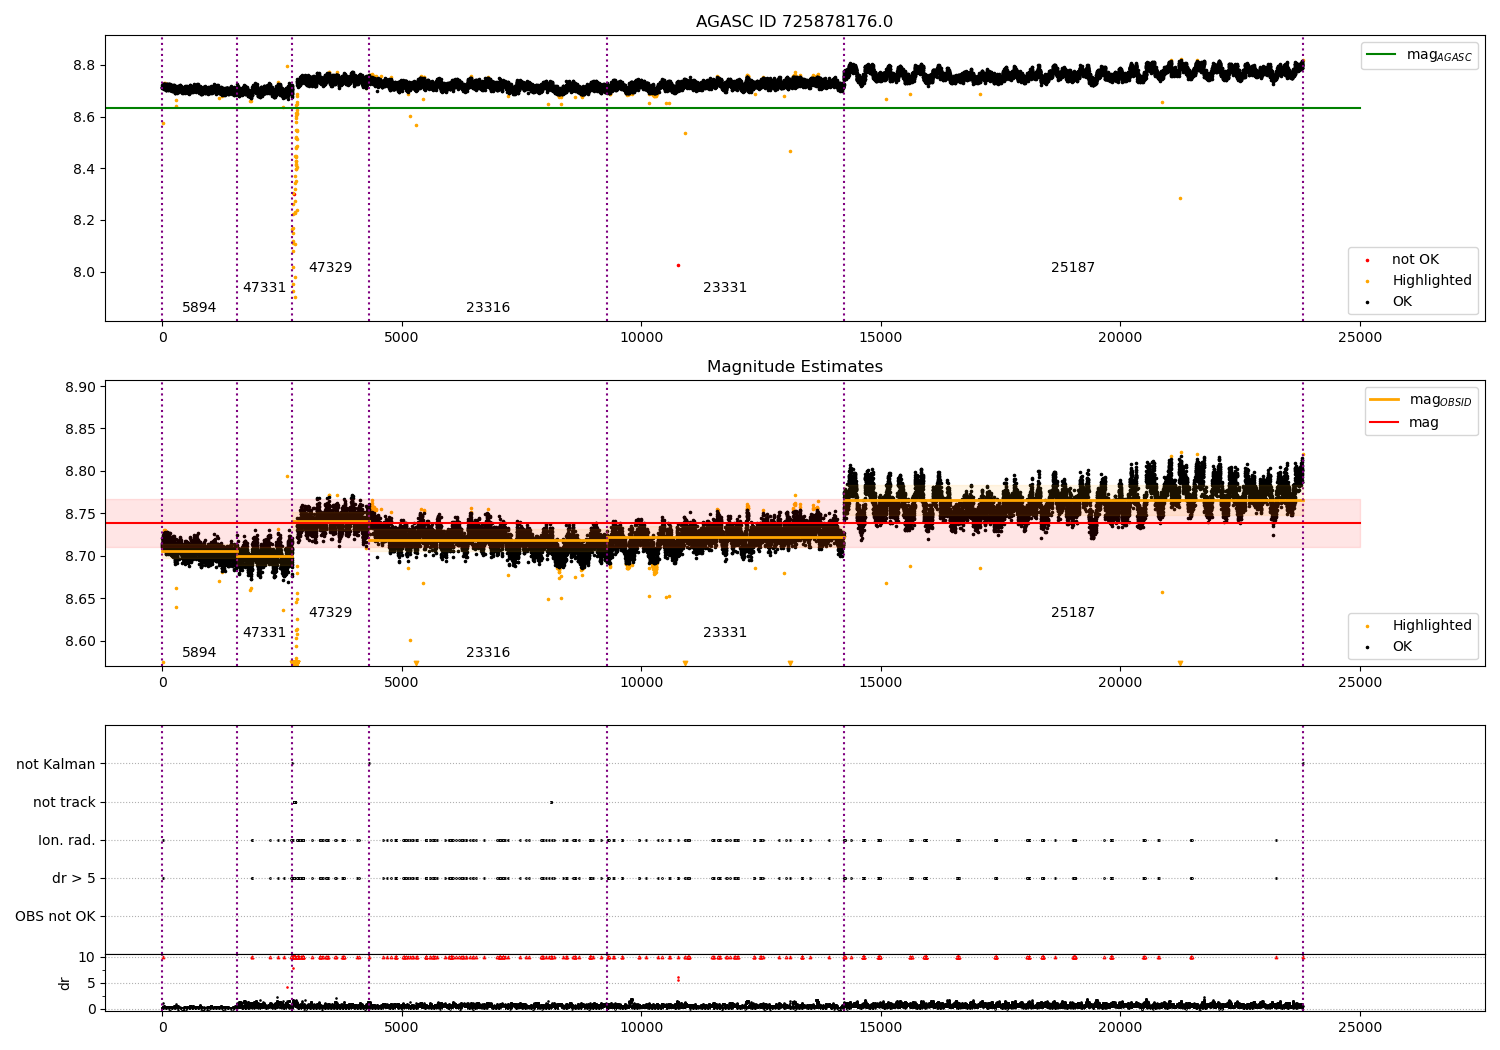This screenshot has width=1500, height=1050.
Task: Click the 8.75 y-axis tick label
Action: pyautogui.click(x=79, y=515)
